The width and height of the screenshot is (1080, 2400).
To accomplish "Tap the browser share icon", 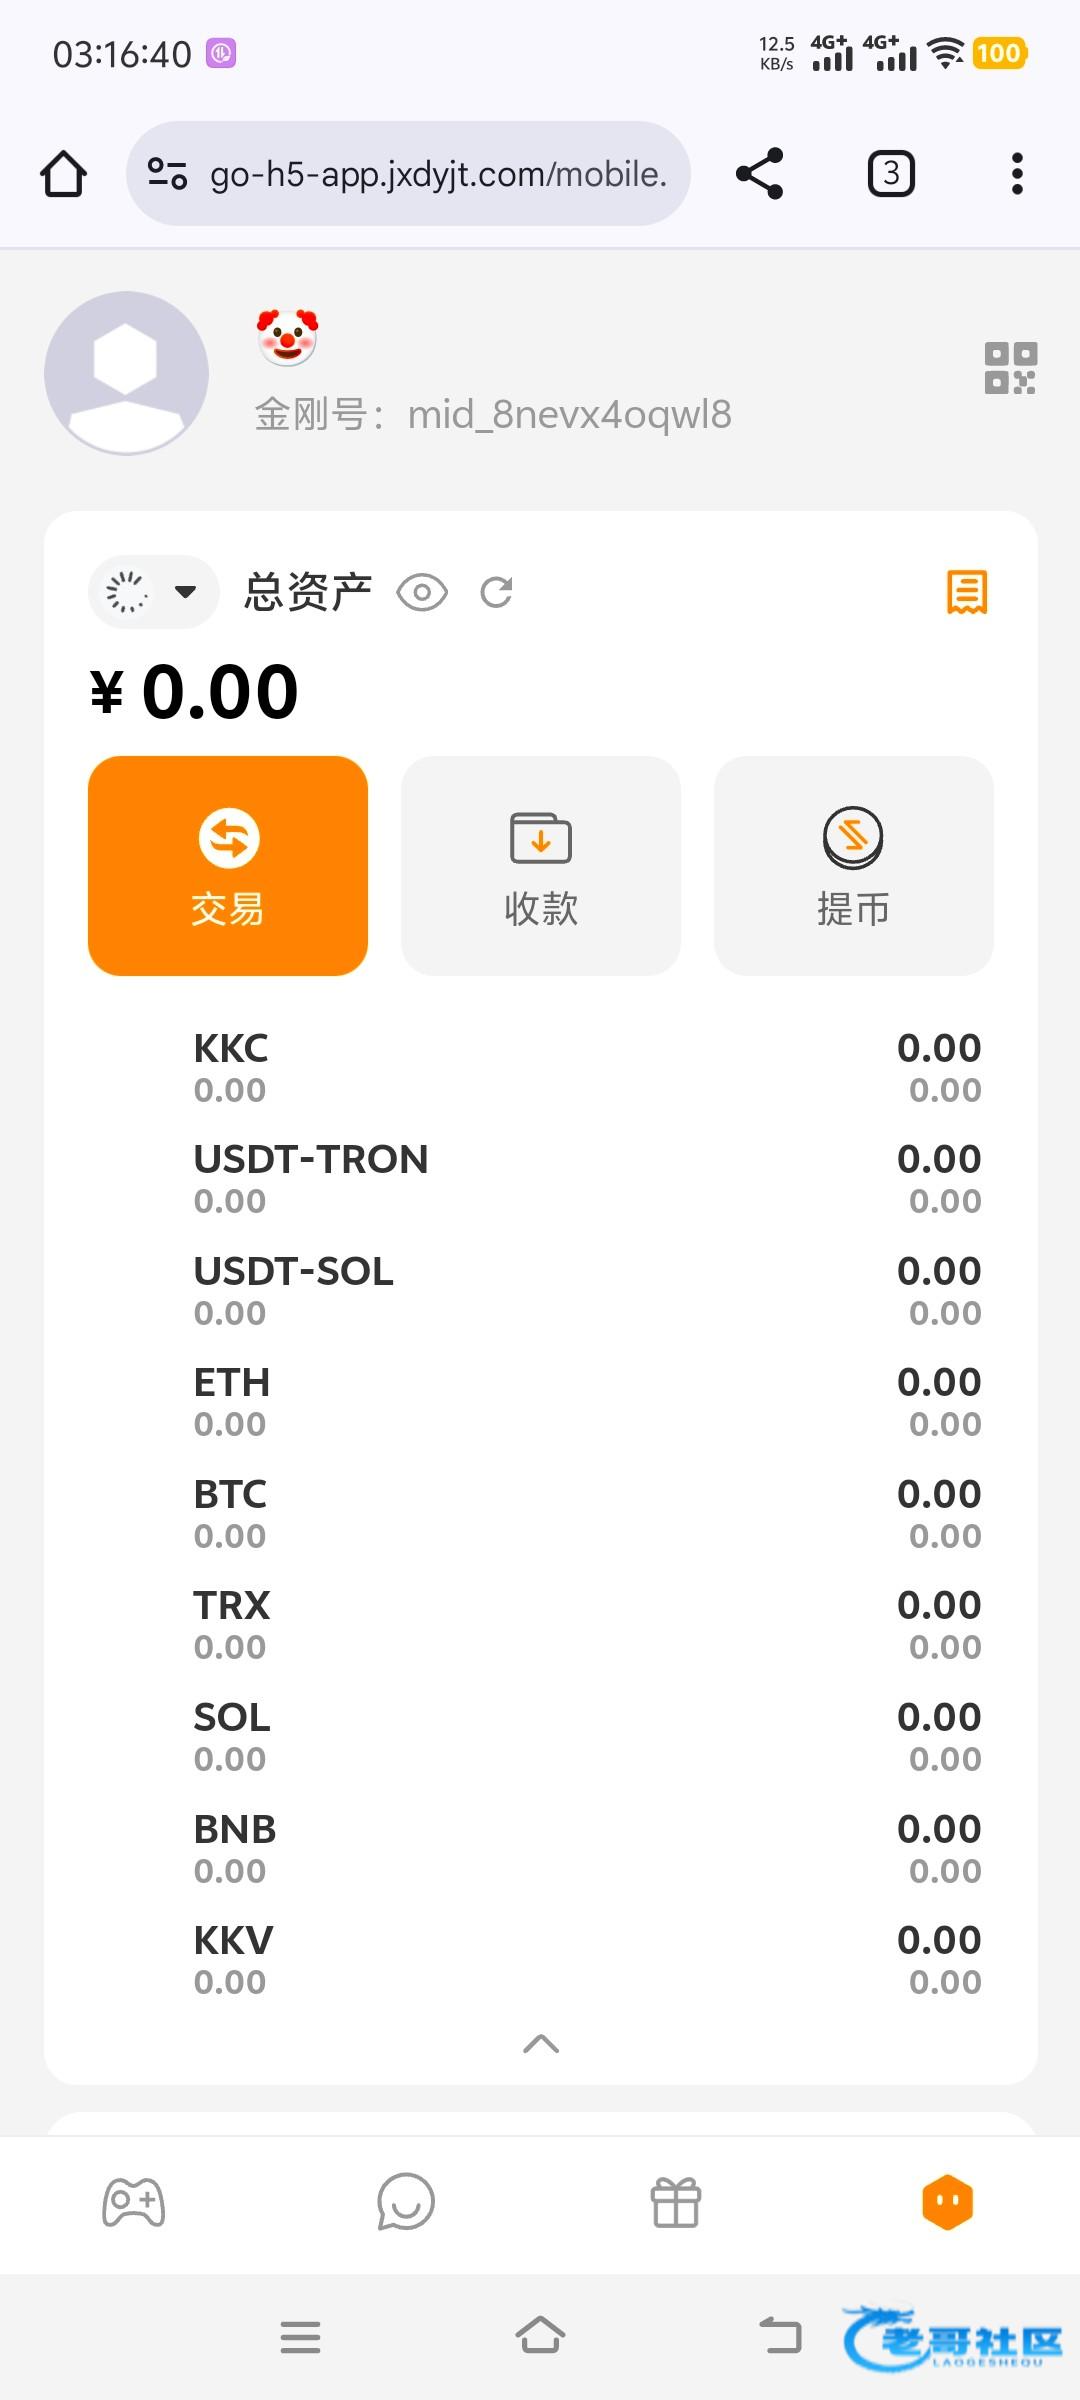I will pyautogui.click(x=759, y=174).
